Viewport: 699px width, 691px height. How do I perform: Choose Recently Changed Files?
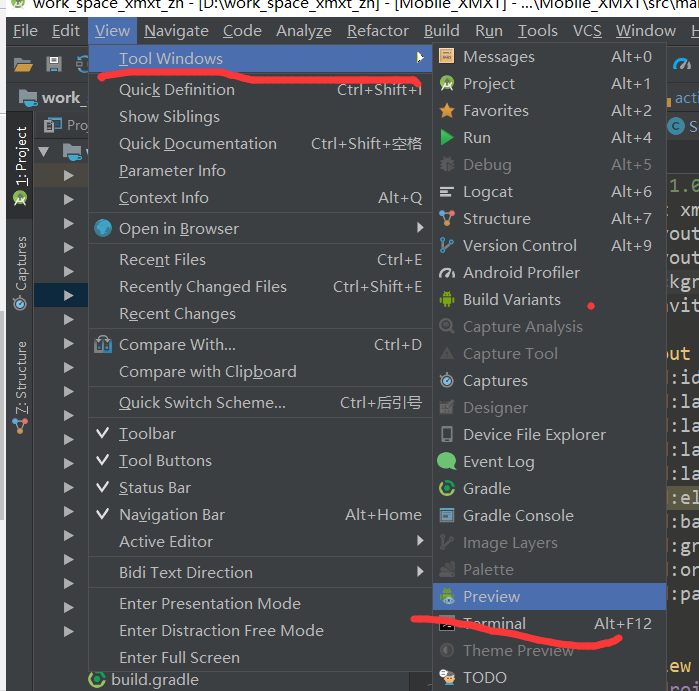260,287
